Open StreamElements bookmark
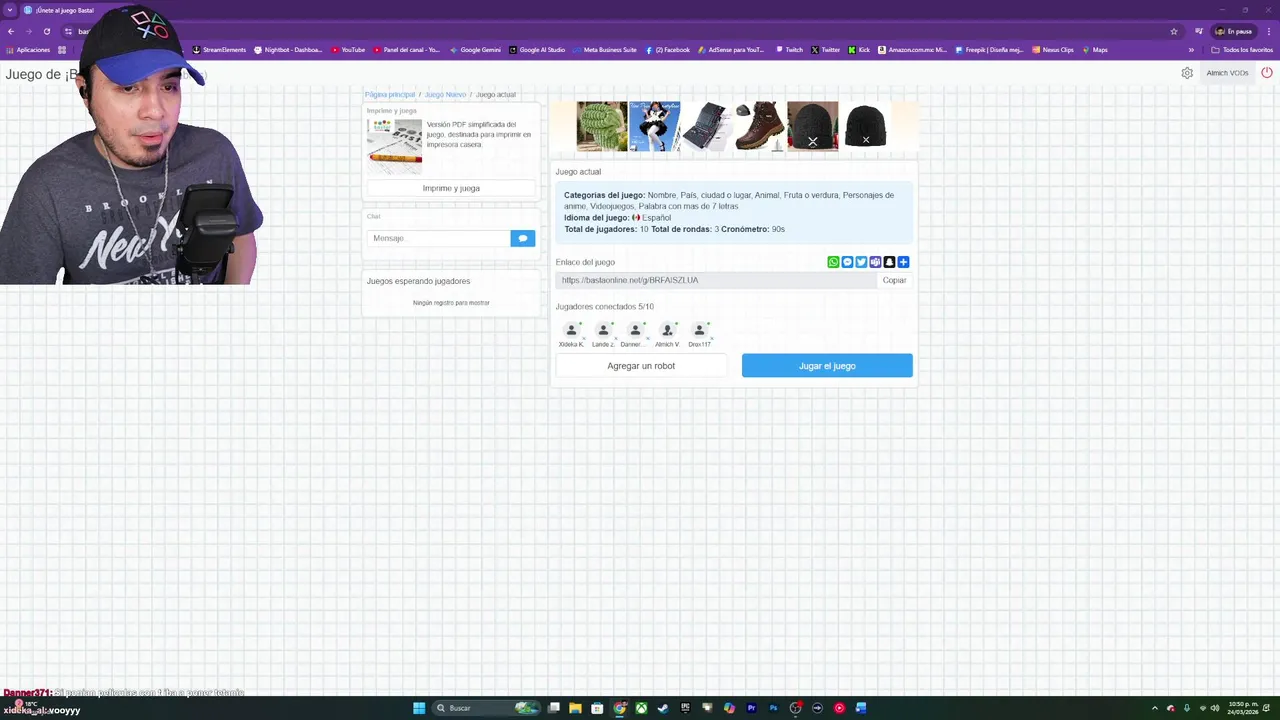Image resolution: width=1280 pixels, height=720 pixels. coord(219,50)
